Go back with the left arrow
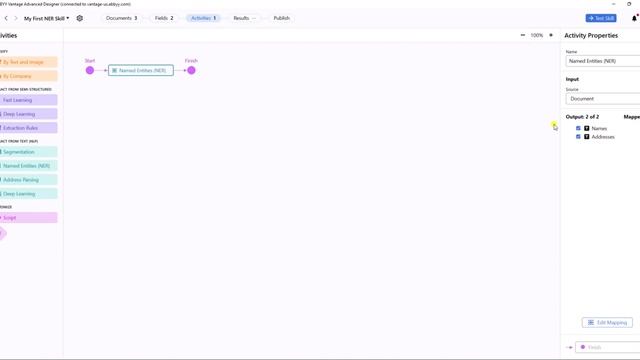The height and width of the screenshot is (360, 640). tap(6, 18)
